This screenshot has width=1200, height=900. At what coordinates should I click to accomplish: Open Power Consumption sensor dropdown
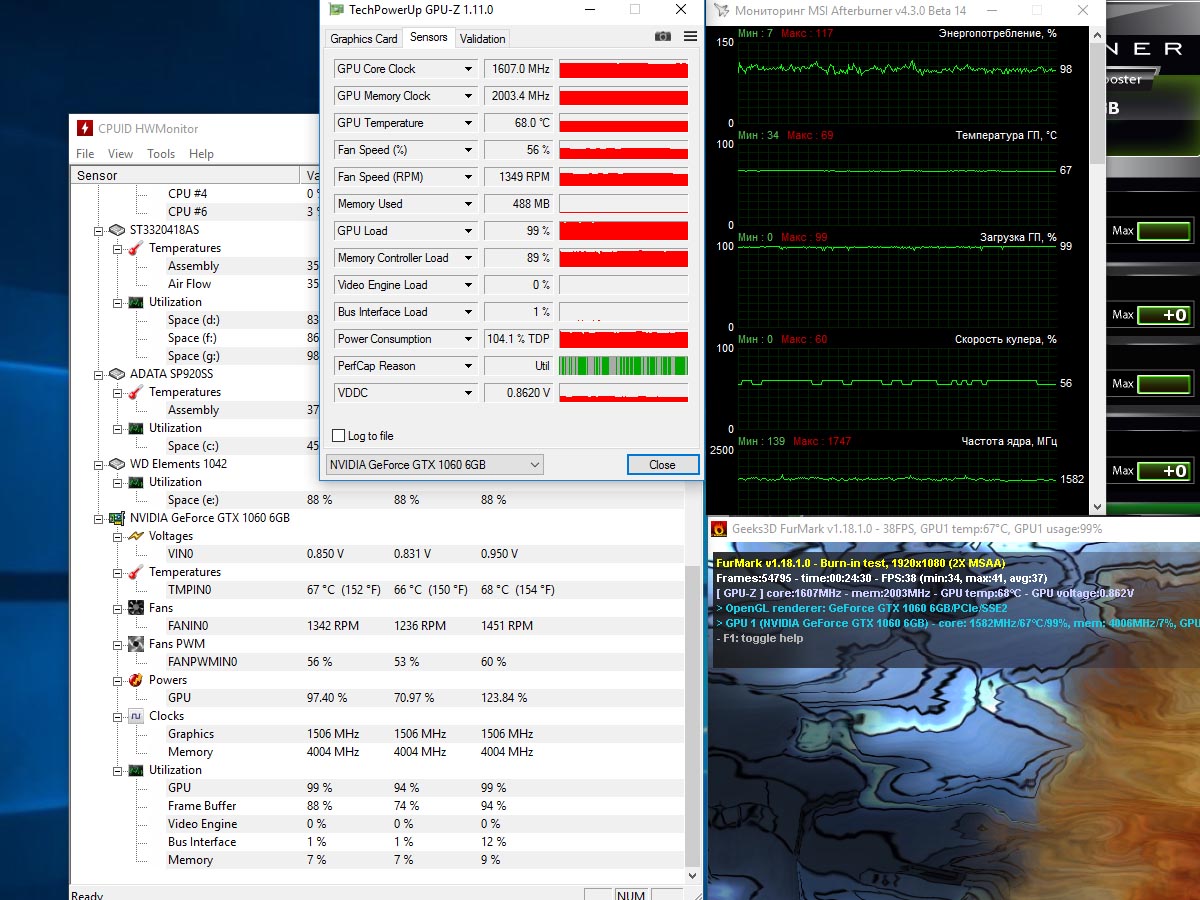click(x=468, y=339)
